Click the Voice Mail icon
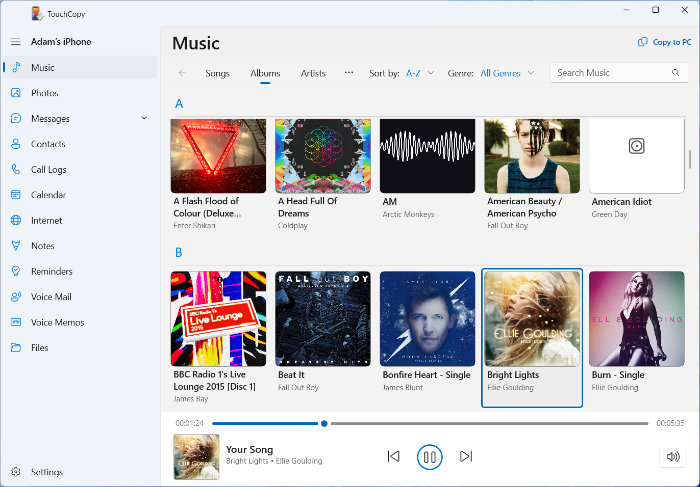This screenshot has height=487, width=700. (x=16, y=296)
